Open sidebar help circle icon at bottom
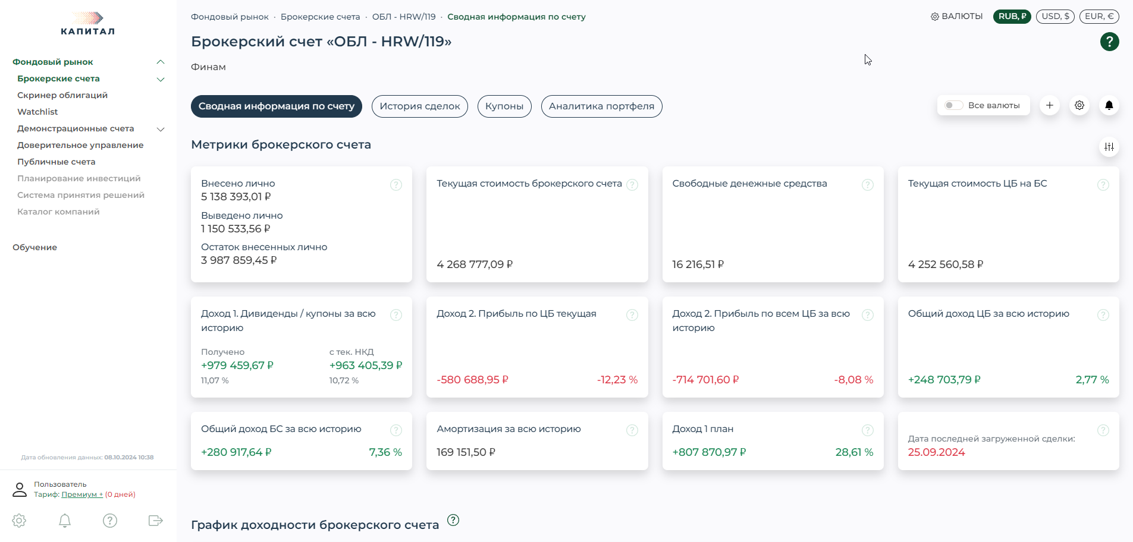 pos(110,520)
